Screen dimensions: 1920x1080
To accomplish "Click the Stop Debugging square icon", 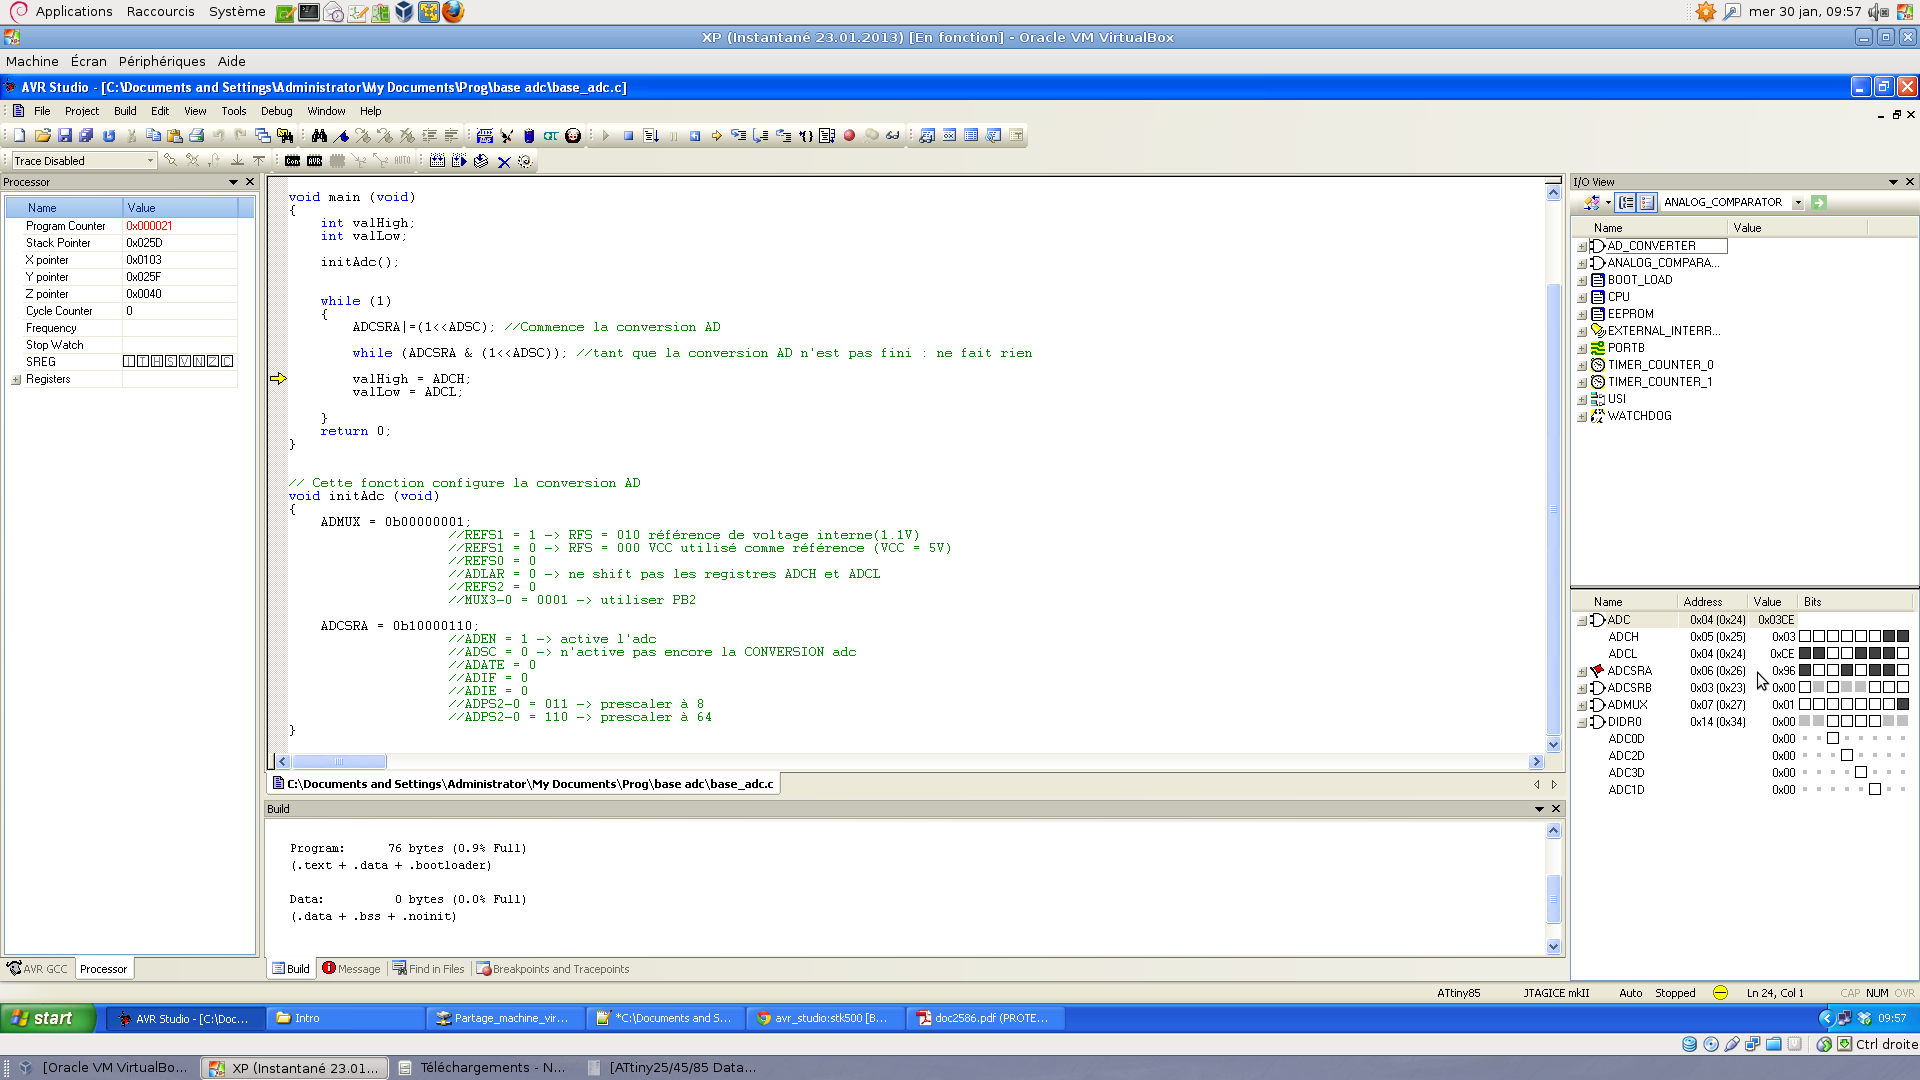I will tap(628, 136).
